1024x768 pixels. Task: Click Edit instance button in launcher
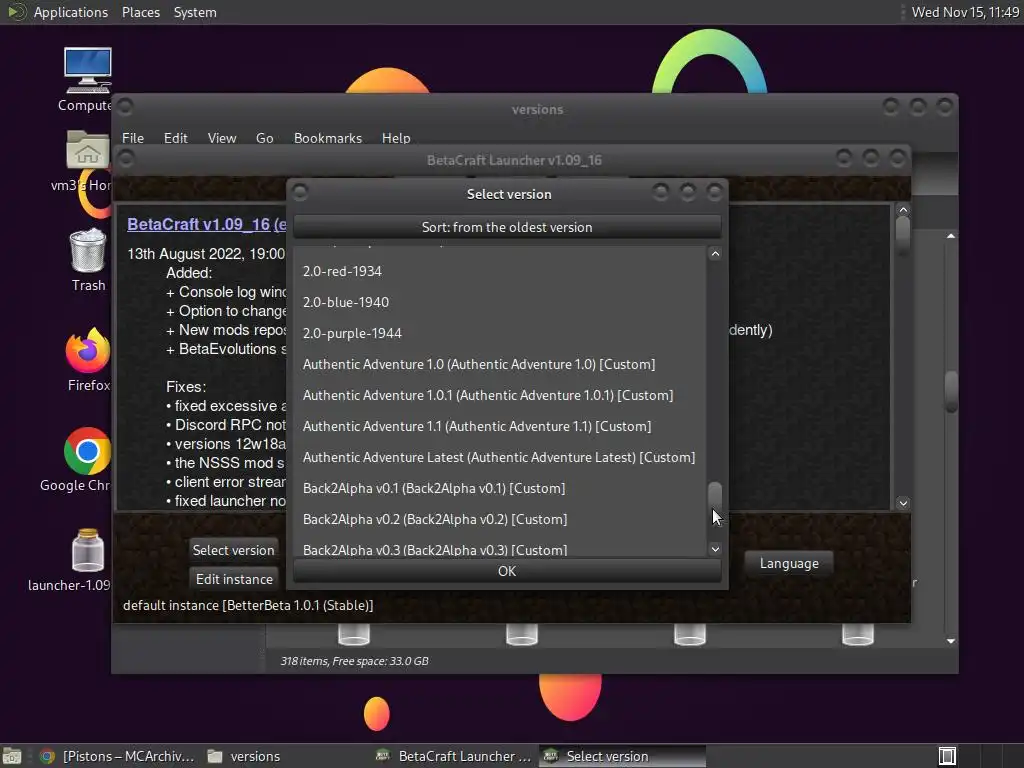(x=234, y=579)
